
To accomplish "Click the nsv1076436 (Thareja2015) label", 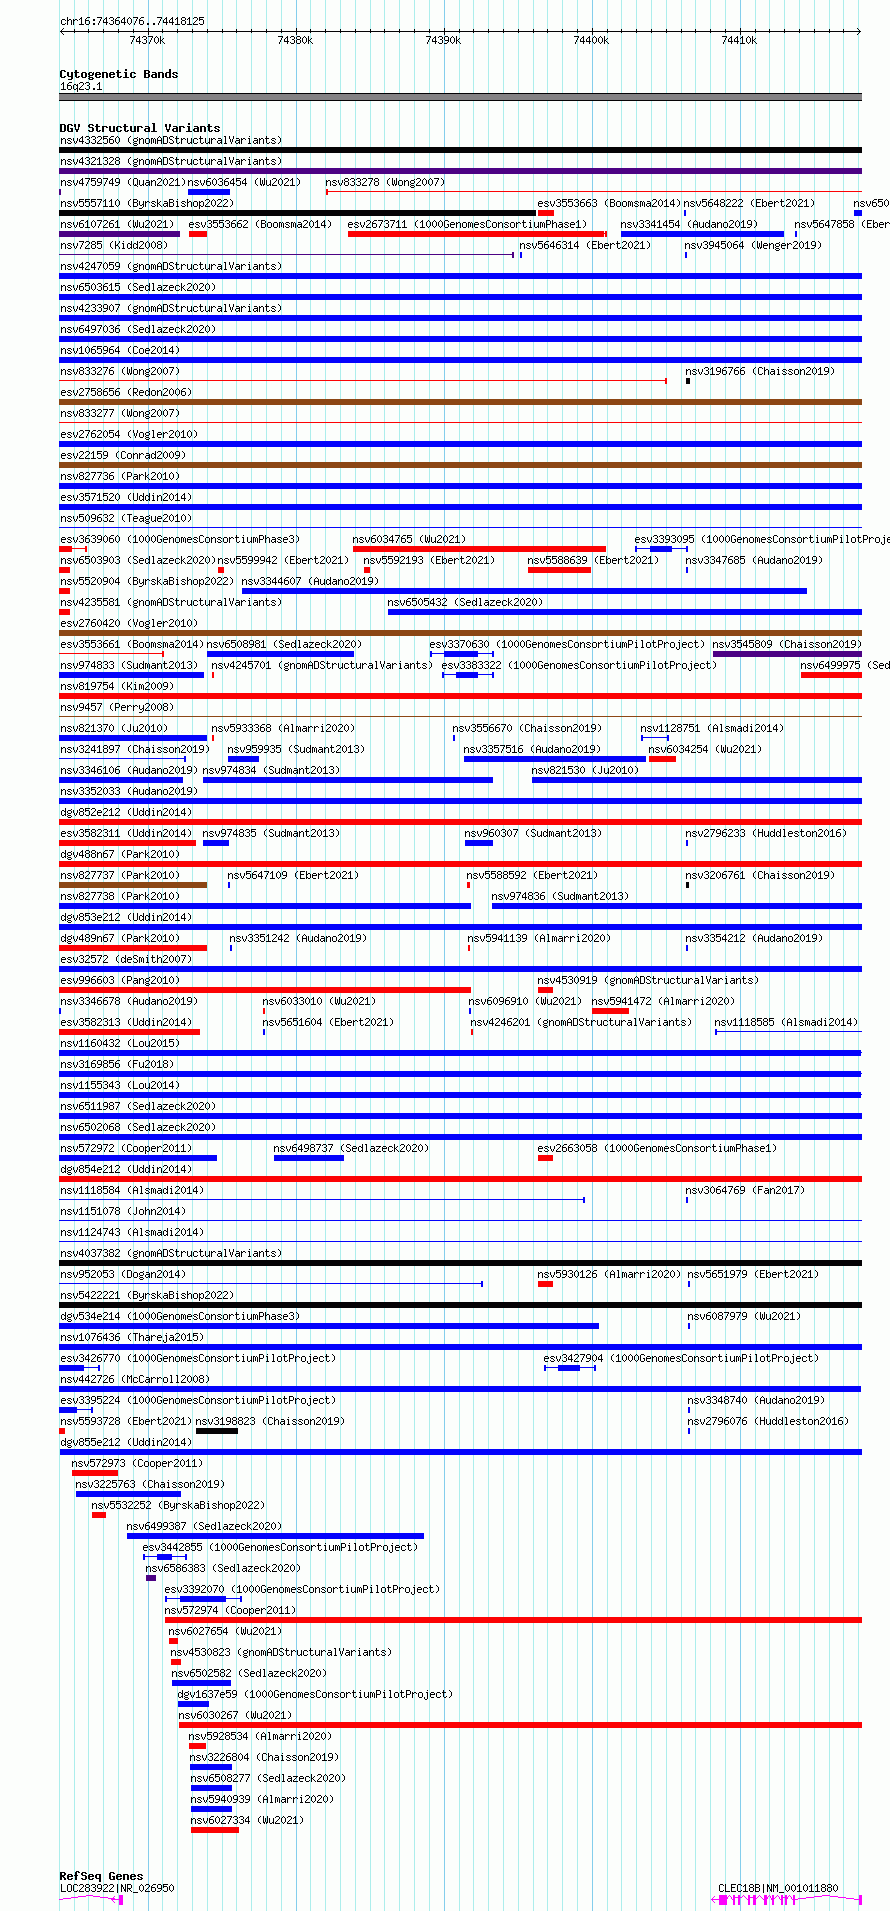I will (132, 1337).
